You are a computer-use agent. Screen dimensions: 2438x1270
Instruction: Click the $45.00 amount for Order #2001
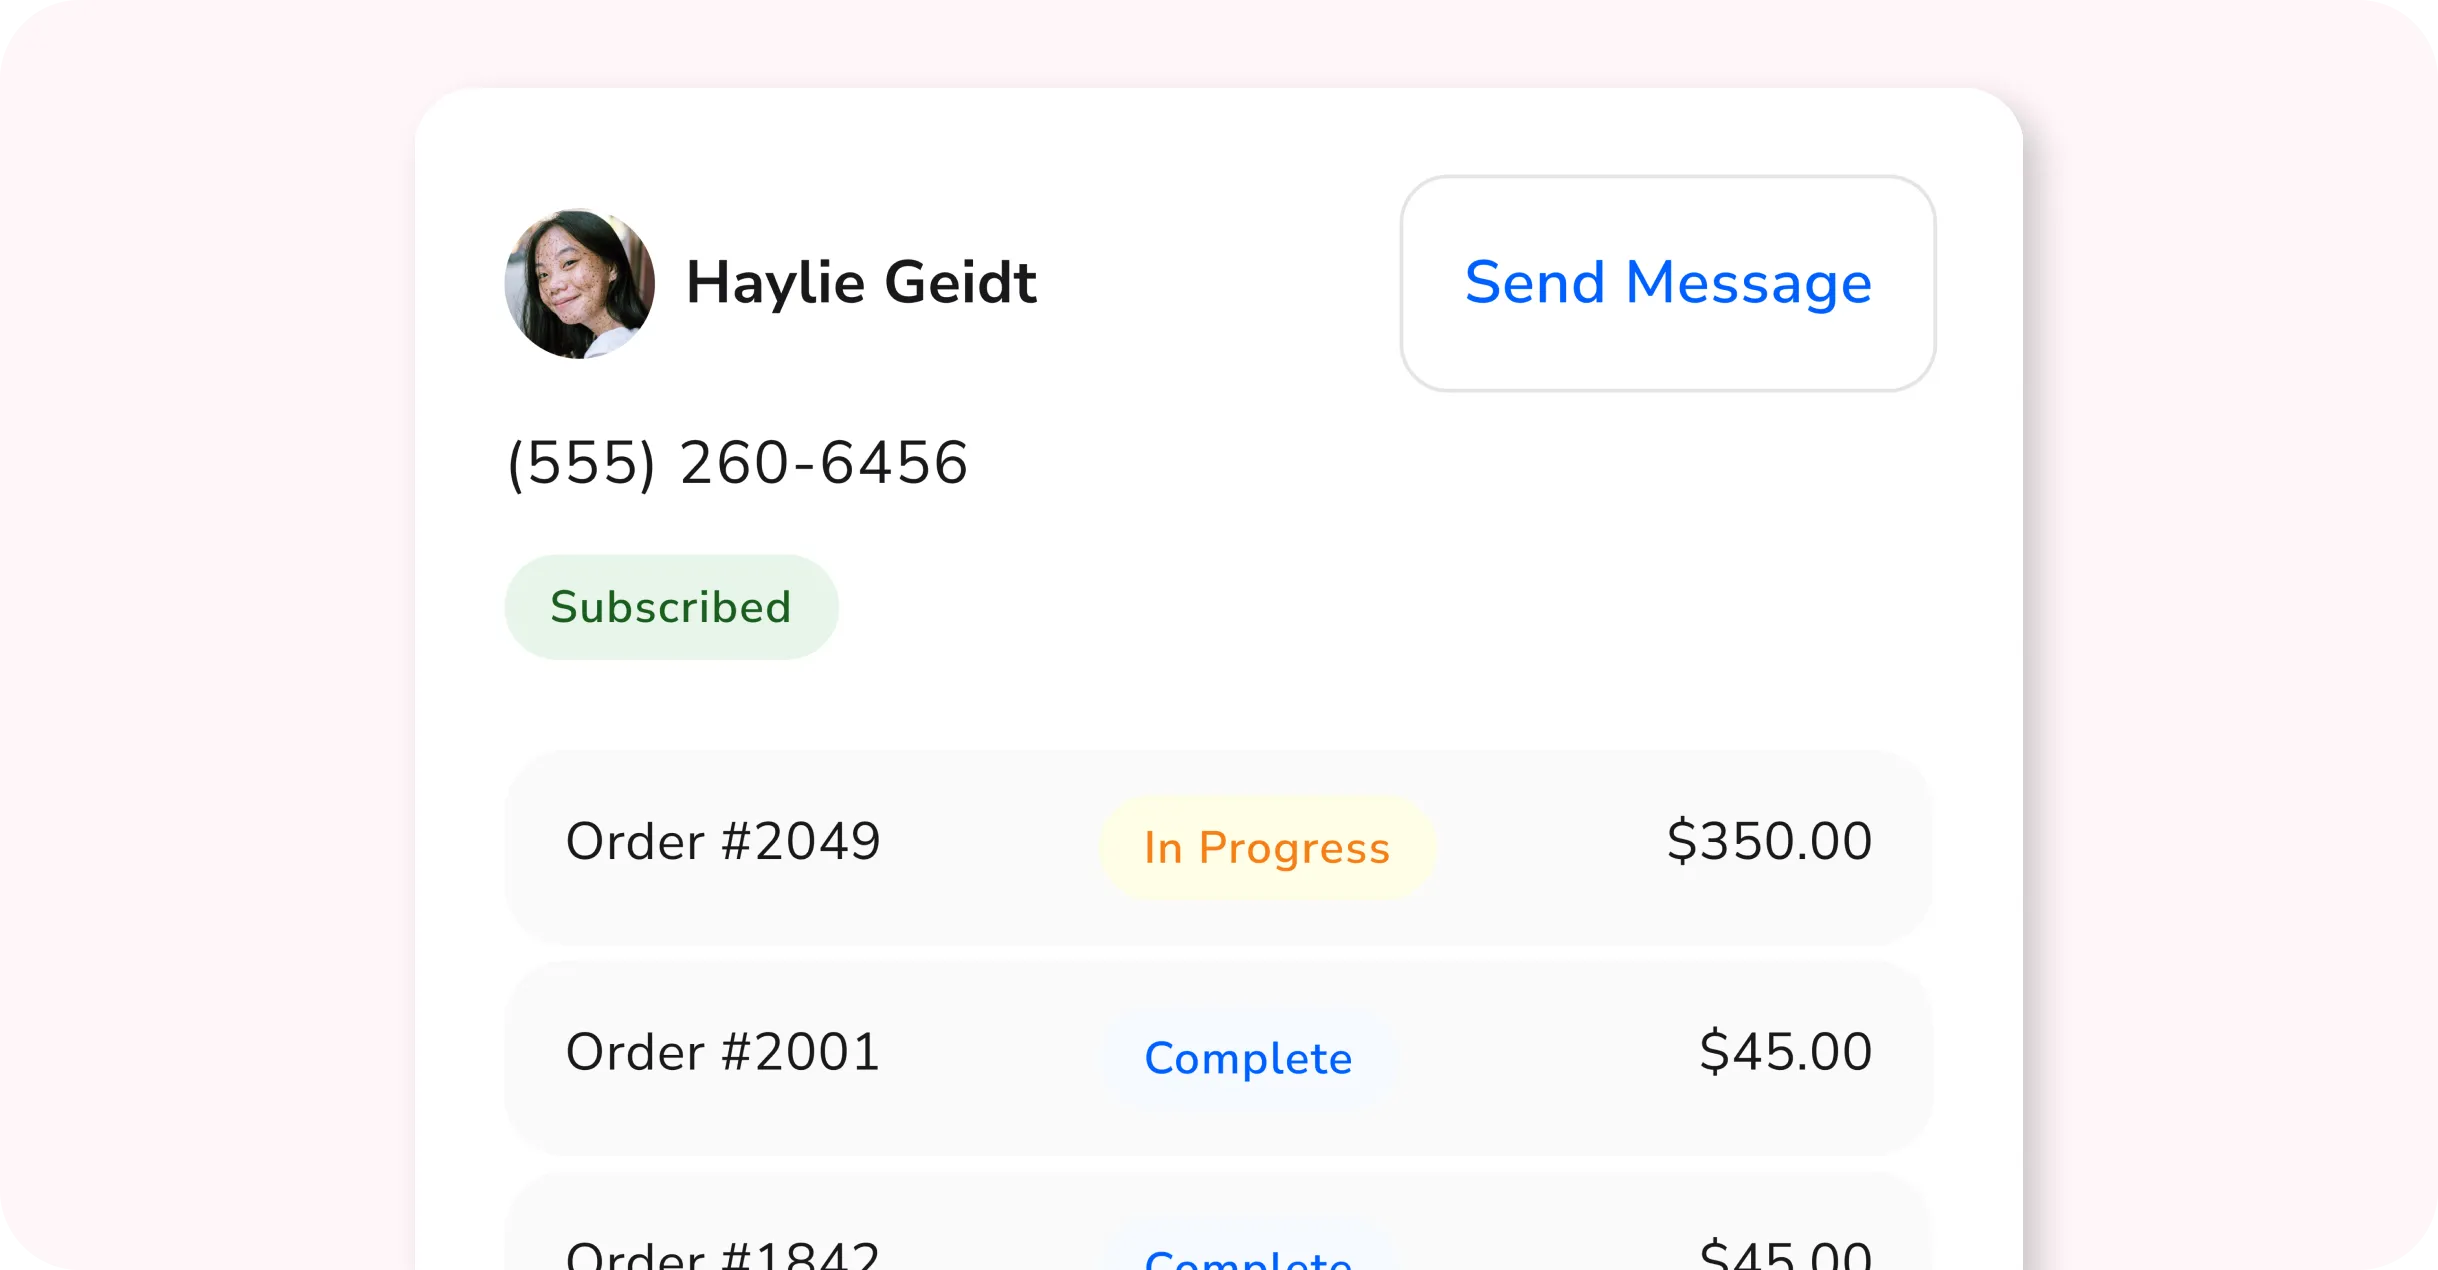[x=1785, y=1052]
